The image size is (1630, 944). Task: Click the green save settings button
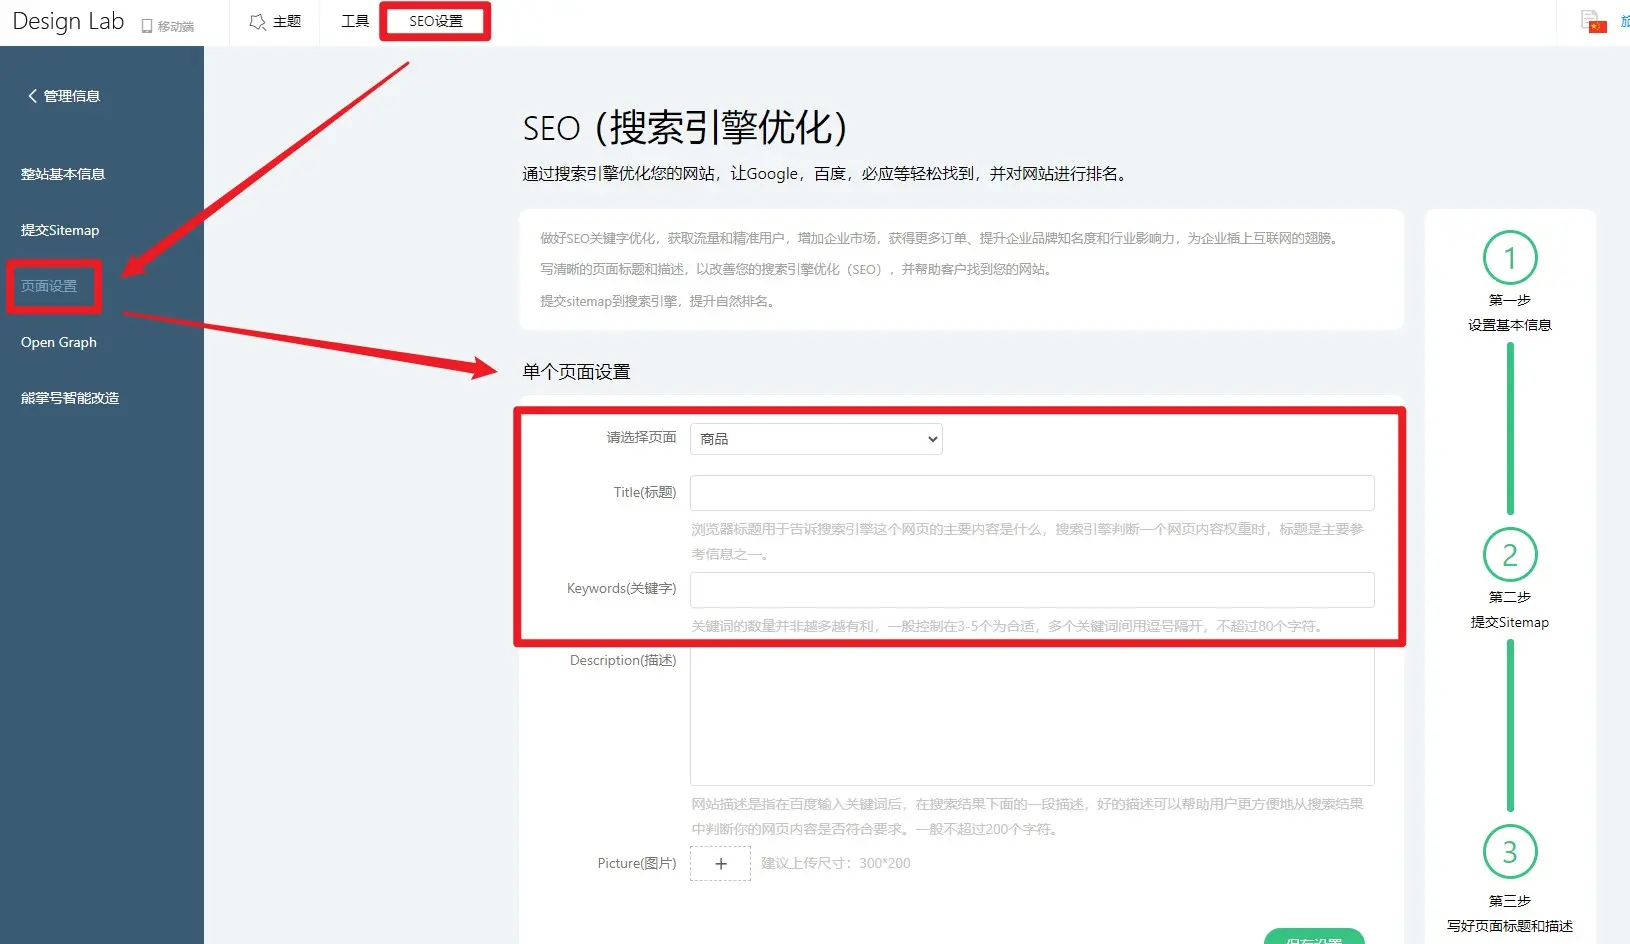pyautogui.click(x=1313, y=938)
